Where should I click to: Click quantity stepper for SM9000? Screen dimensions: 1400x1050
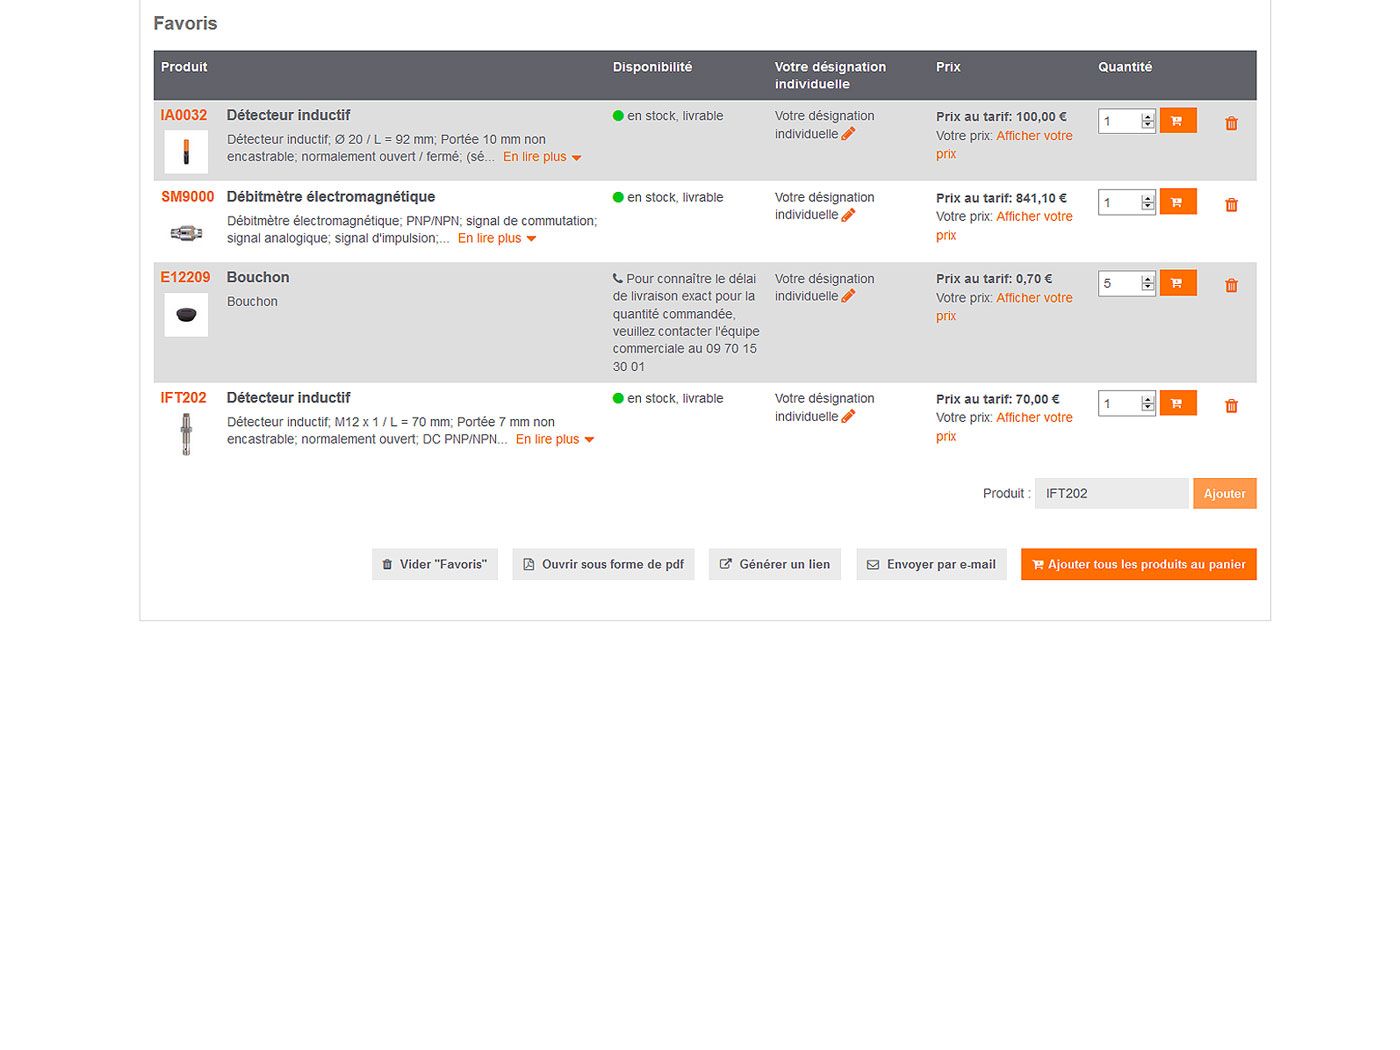point(1148,202)
